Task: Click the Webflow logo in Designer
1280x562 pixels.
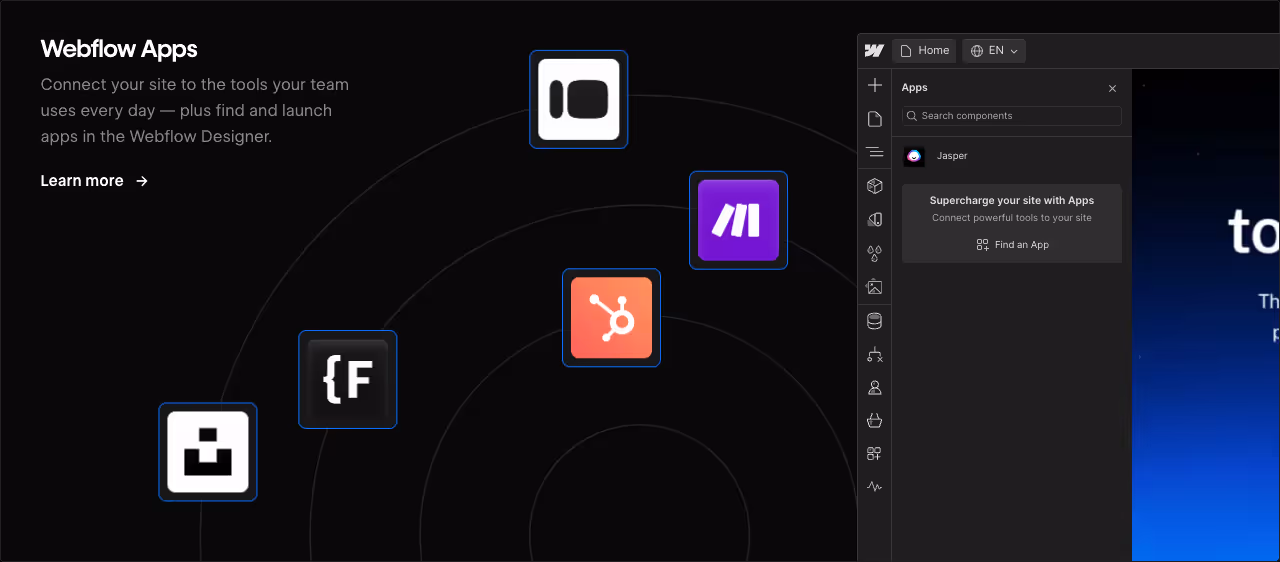Action: [874, 51]
